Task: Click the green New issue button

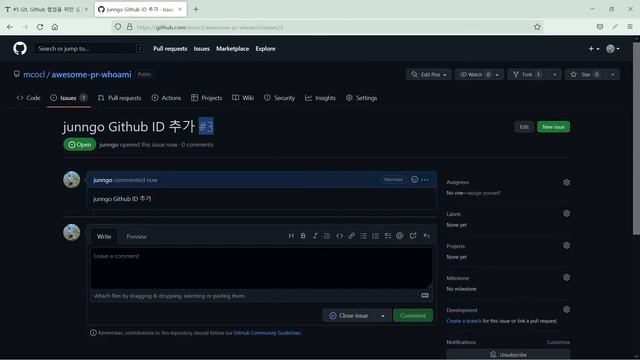Action: click(x=553, y=127)
